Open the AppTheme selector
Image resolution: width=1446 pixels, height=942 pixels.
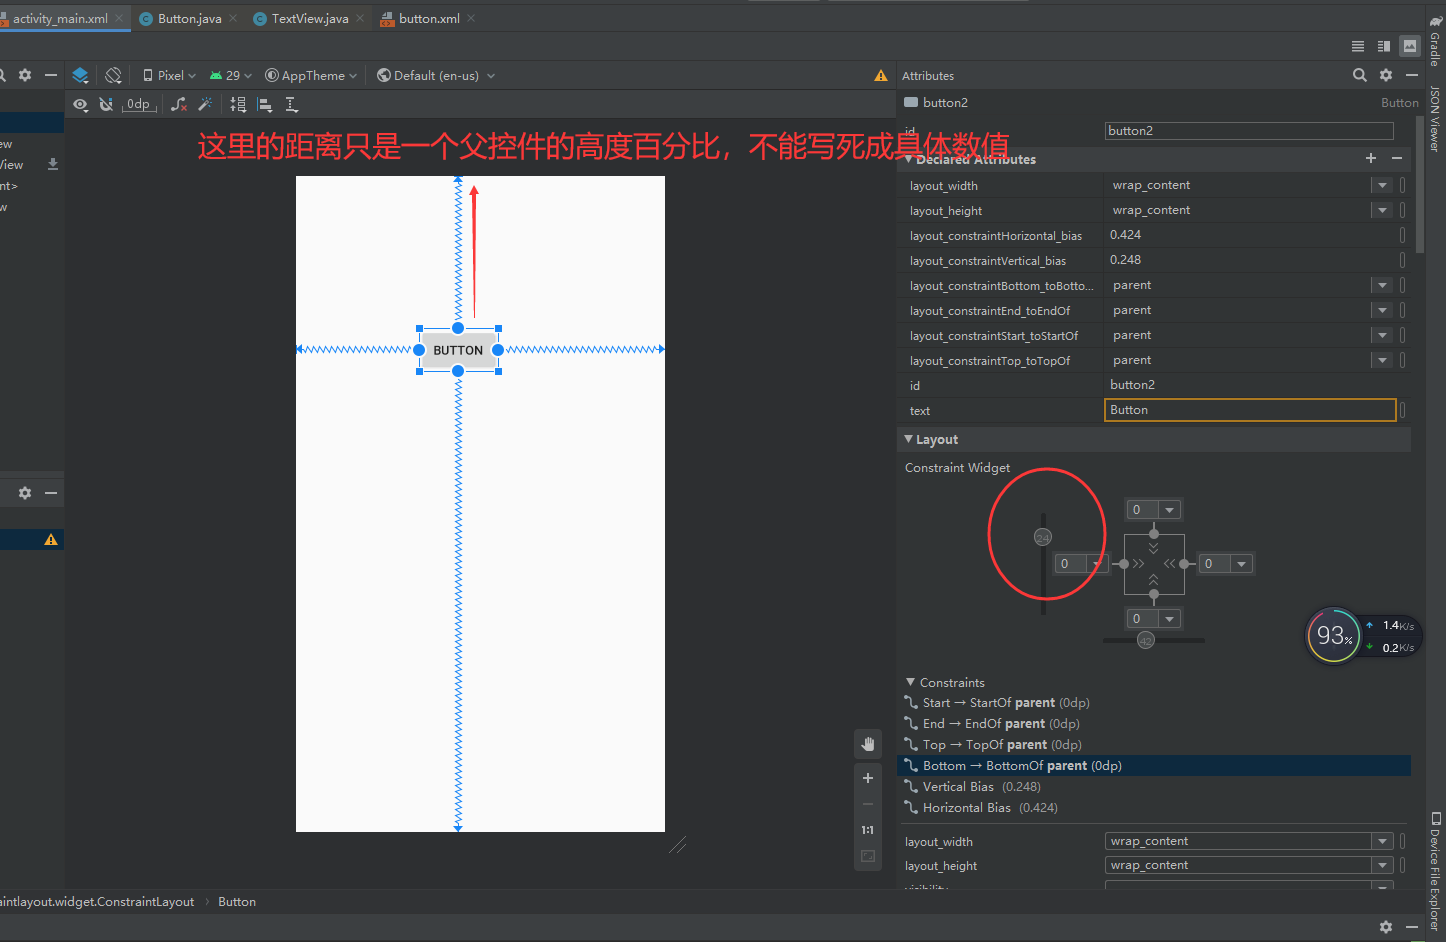tap(311, 75)
